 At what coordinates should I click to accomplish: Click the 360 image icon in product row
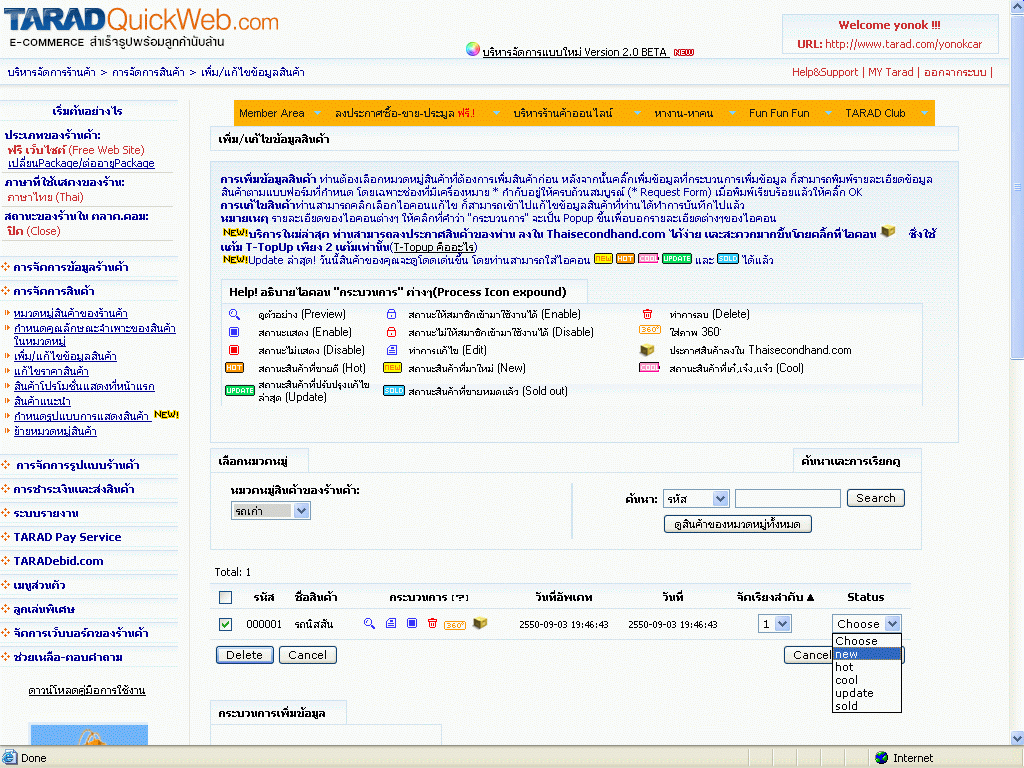(x=454, y=624)
